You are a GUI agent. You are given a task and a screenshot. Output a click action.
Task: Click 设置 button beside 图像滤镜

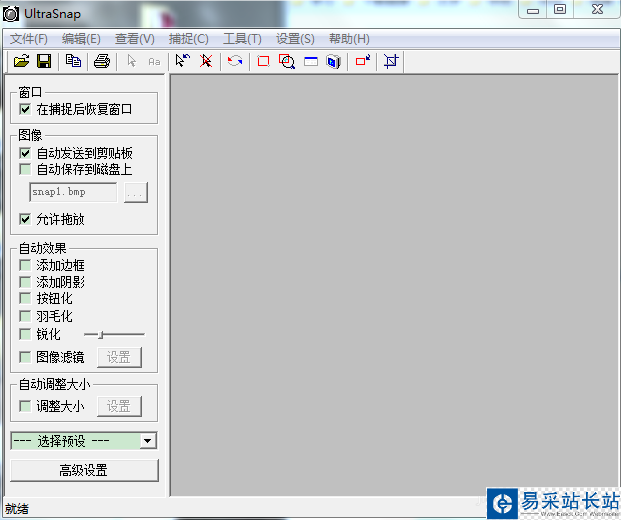[119, 357]
